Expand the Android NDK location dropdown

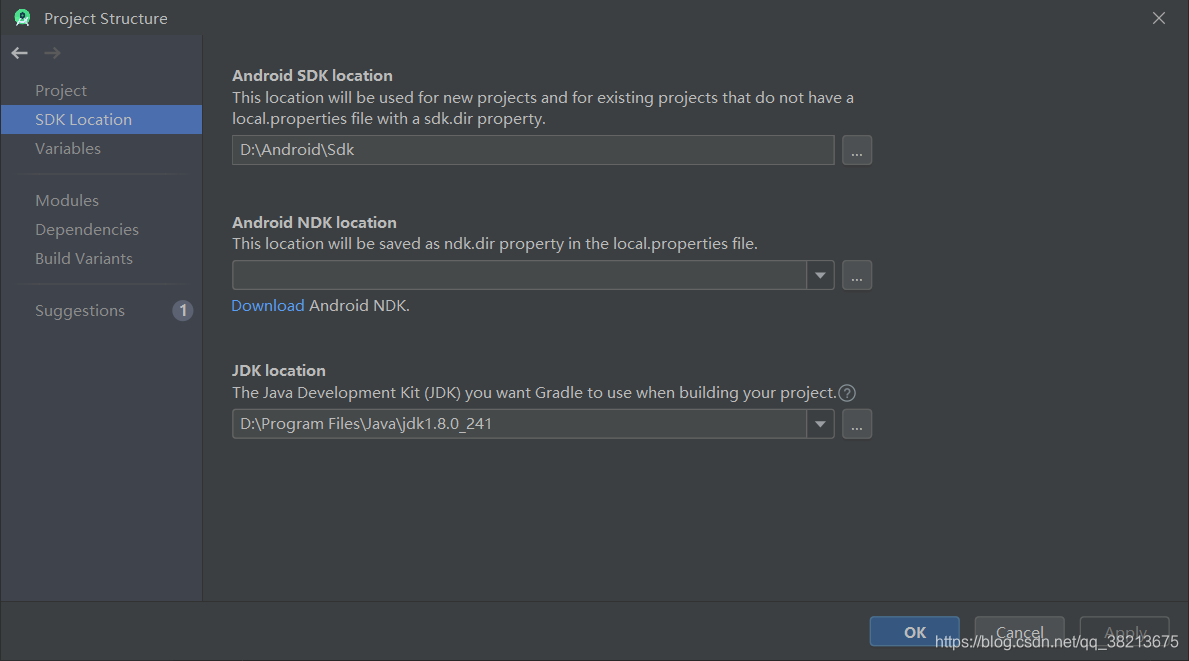pos(820,275)
